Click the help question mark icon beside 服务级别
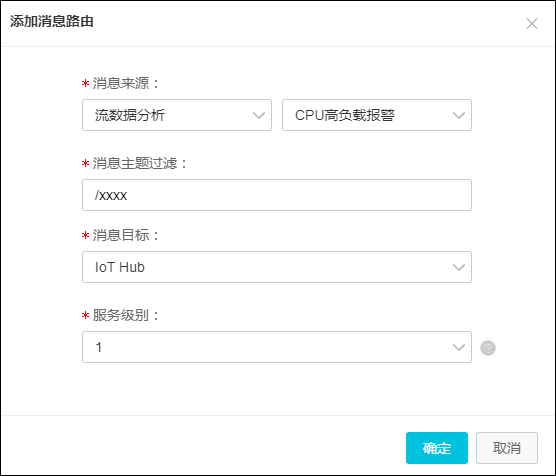Screen dimensions: 556x476 pyautogui.click(x=488, y=348)
